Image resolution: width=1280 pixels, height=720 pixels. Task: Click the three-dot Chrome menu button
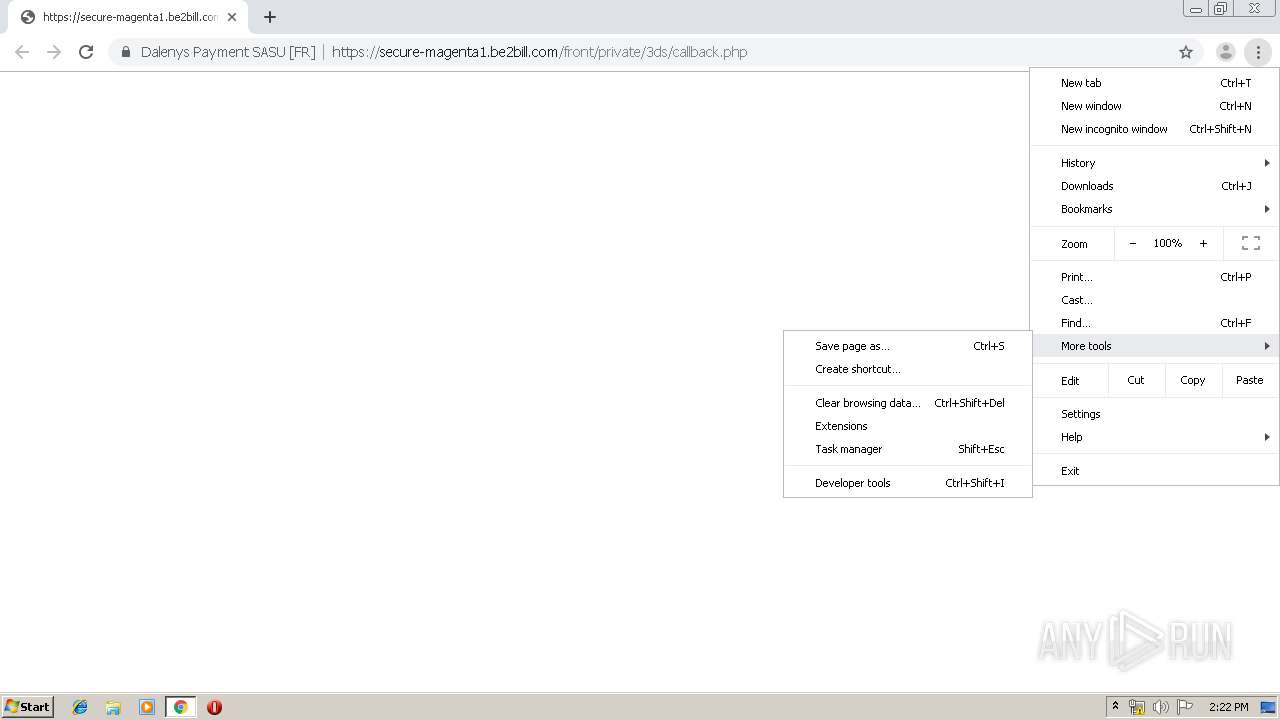coord(1258,52)
